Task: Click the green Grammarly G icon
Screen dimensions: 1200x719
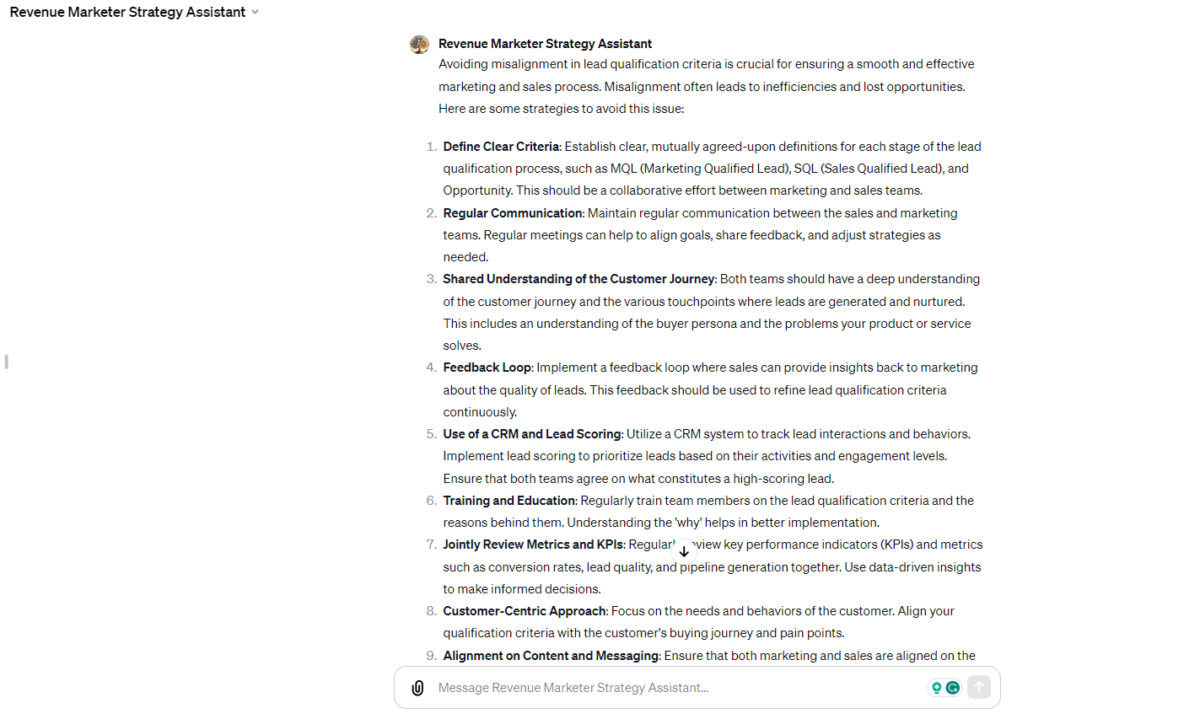Action: pyautogui.click(x=953, y=688)
